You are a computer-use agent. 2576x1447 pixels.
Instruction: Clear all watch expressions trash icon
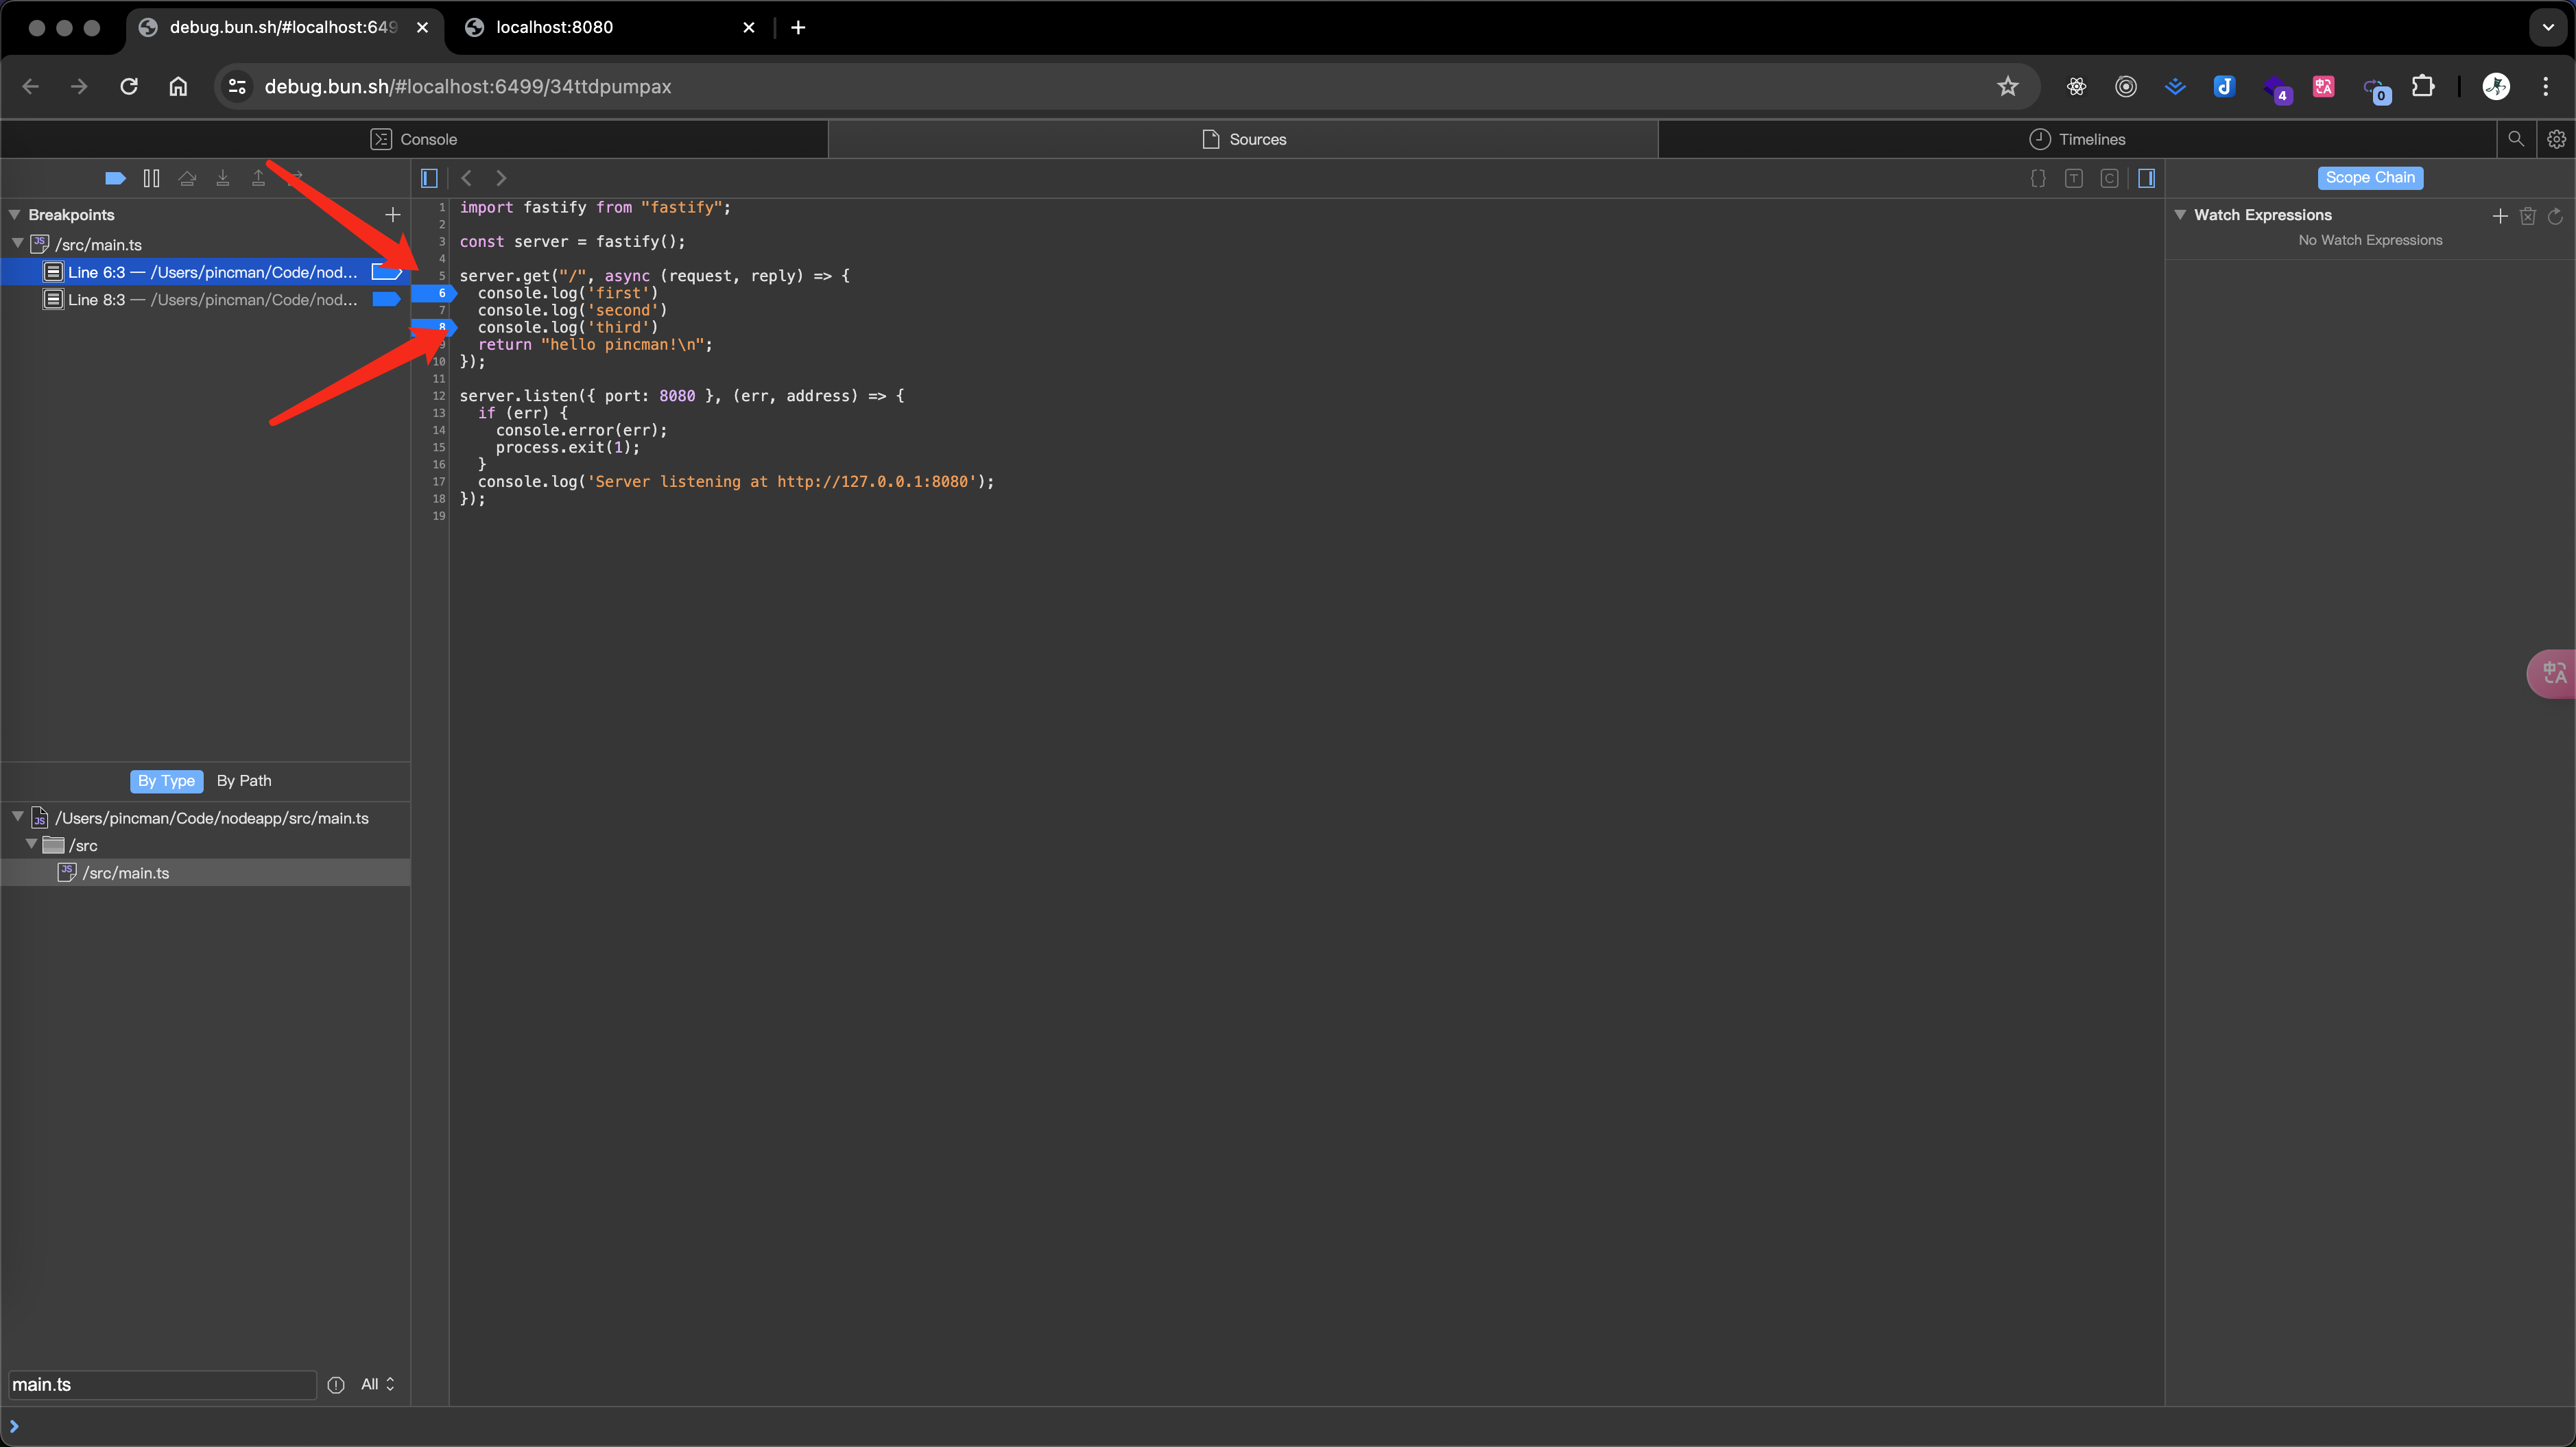2528,216
